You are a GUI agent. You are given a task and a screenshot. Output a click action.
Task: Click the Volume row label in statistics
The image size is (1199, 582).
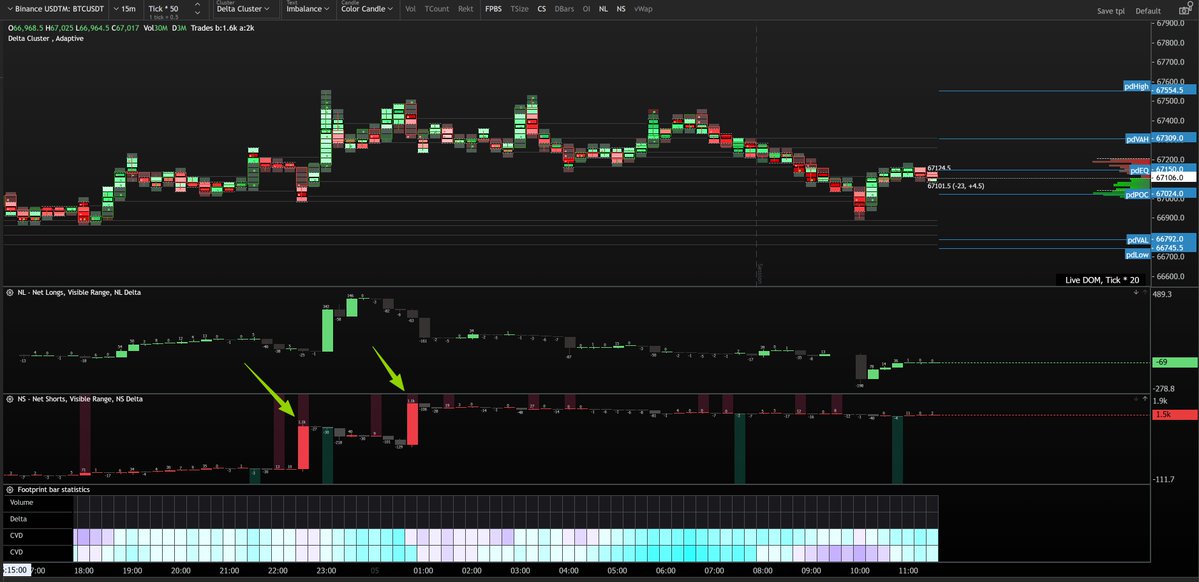22,502
